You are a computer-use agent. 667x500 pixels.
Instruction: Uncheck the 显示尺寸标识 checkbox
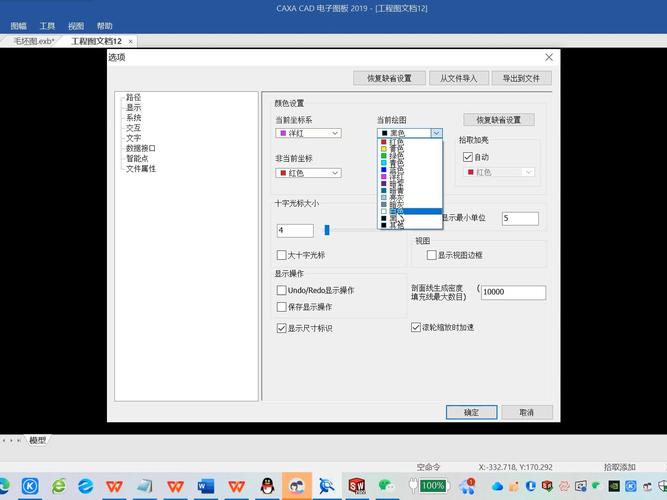click(282, 327)
